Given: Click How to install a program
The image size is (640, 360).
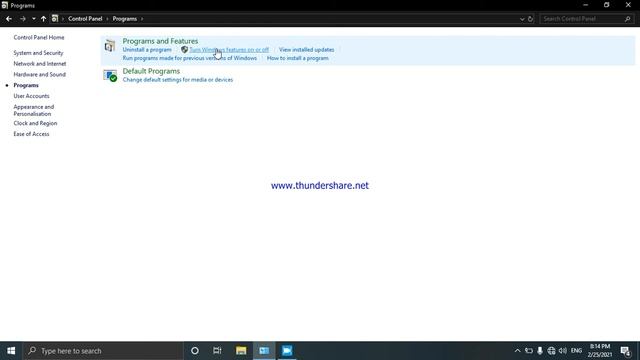Looking at the screenshot, I should [x=298, y=58].
